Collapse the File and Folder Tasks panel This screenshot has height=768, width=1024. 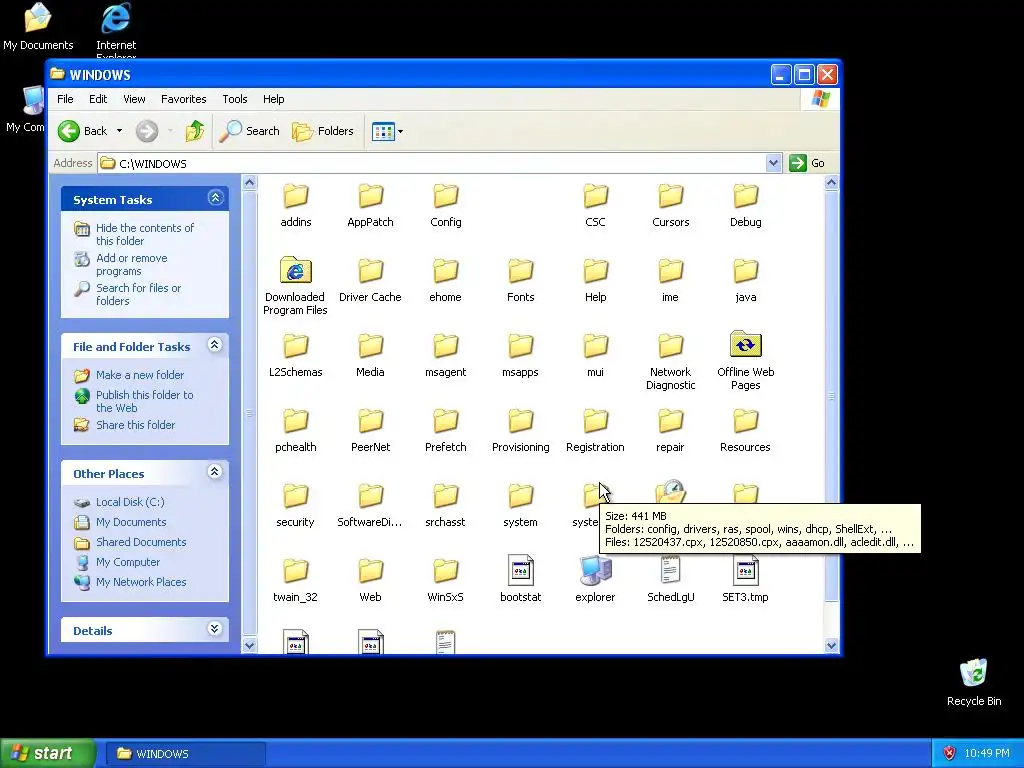(x=215, y=345)
